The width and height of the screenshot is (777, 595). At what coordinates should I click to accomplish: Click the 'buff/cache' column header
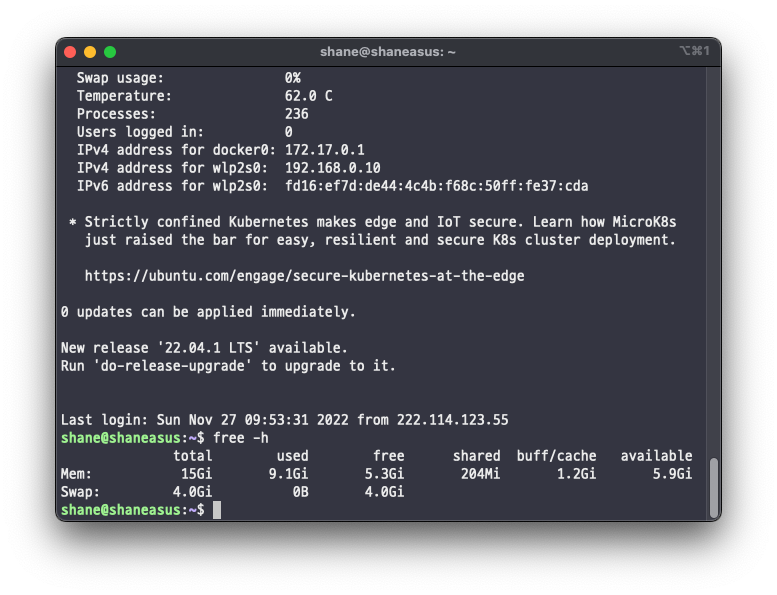556,456
